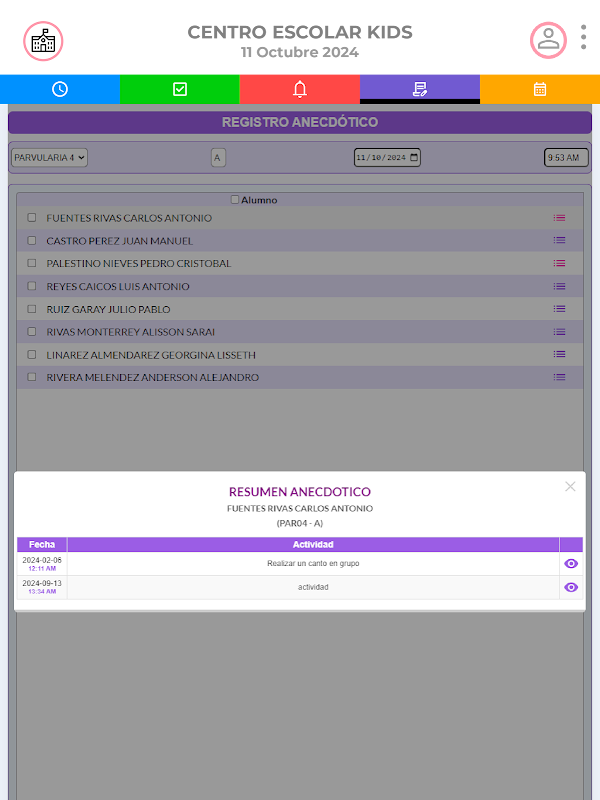600x800 pixels.
Task: Switch to the purple anecdotal record tab
Action: (419, 89)
